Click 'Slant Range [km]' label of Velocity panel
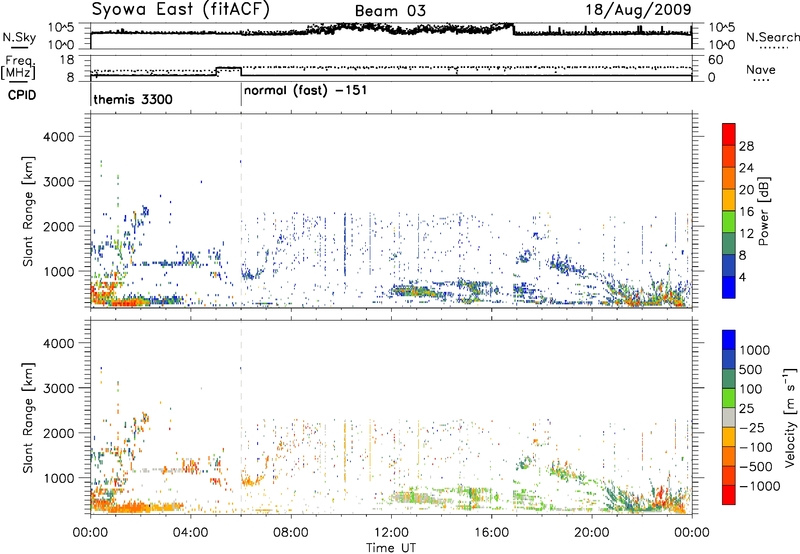This screenshot has height=554, width=800. [28, 418]
